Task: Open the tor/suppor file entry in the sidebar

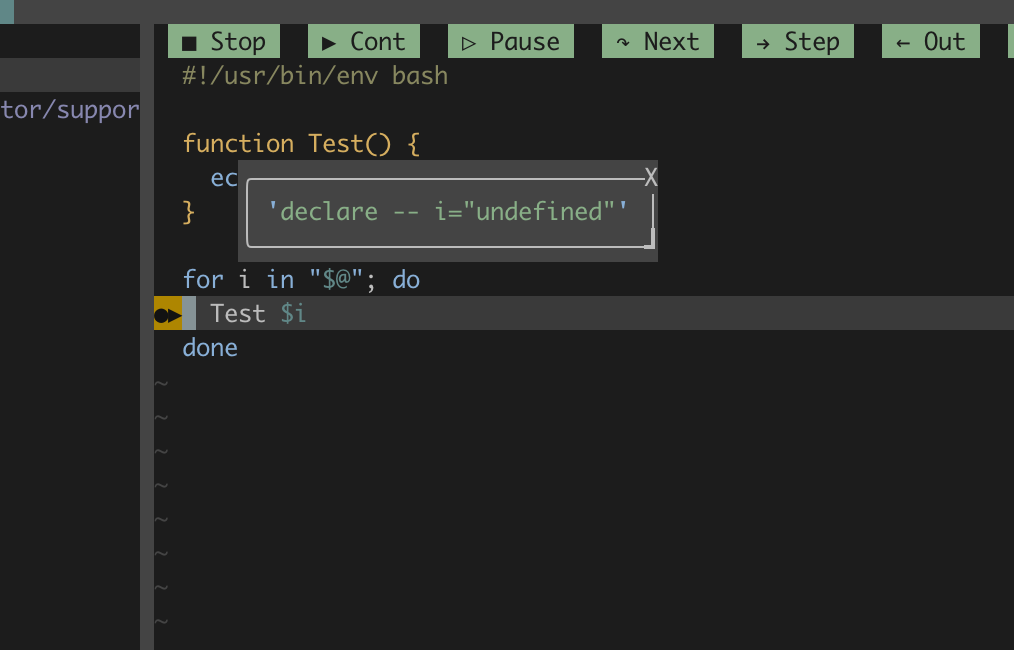Action: click(x=69, y=110)
